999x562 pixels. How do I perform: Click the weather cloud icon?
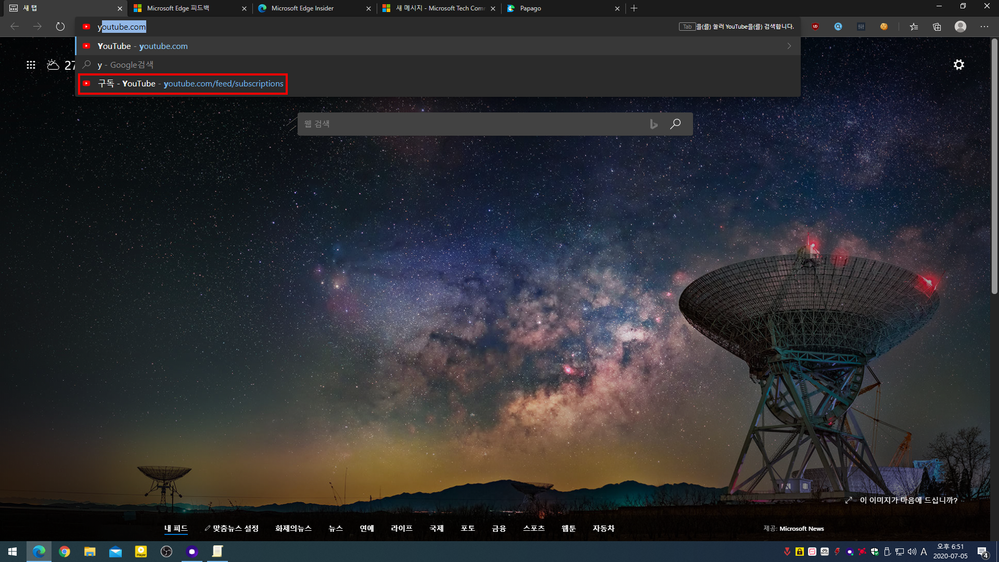tap(53, 64)
